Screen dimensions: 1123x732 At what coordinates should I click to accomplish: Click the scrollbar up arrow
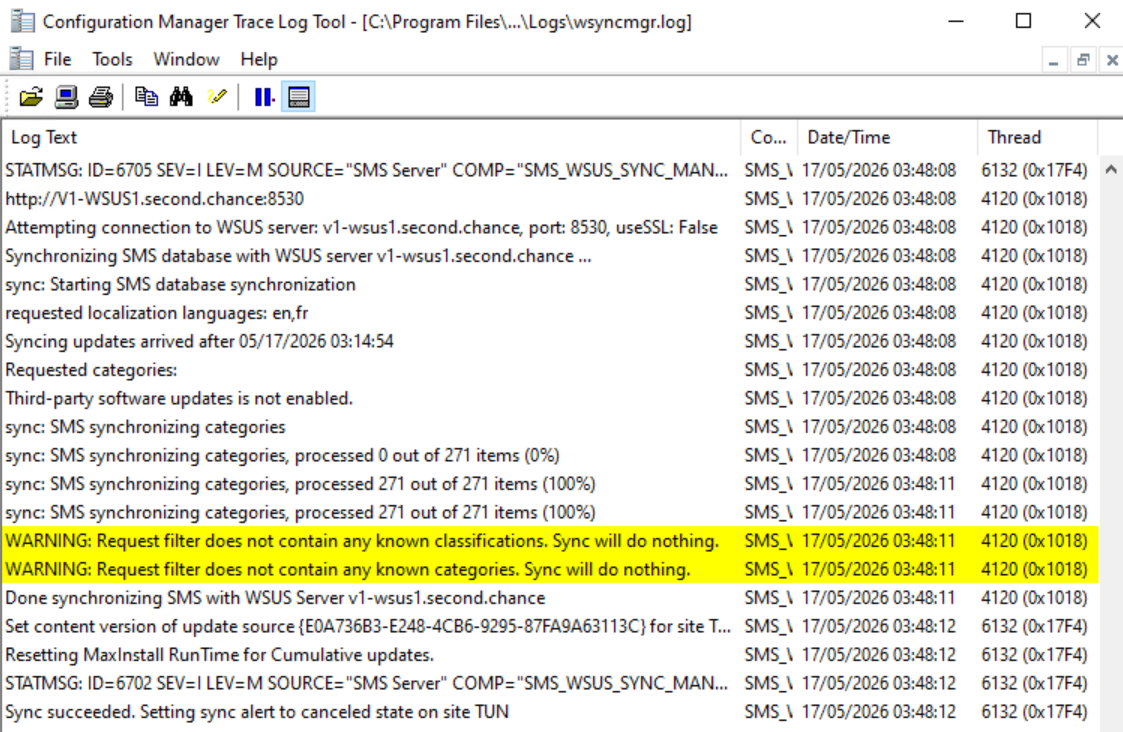[1111, 170]
